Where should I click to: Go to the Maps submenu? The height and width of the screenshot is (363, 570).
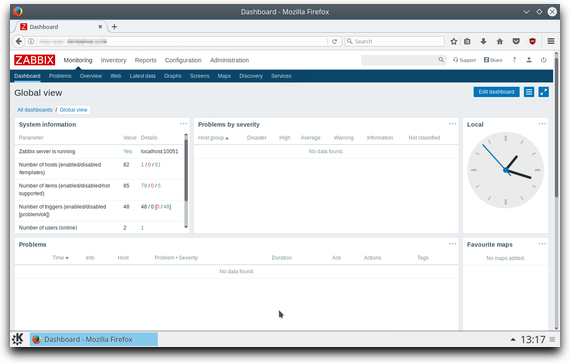224,76
